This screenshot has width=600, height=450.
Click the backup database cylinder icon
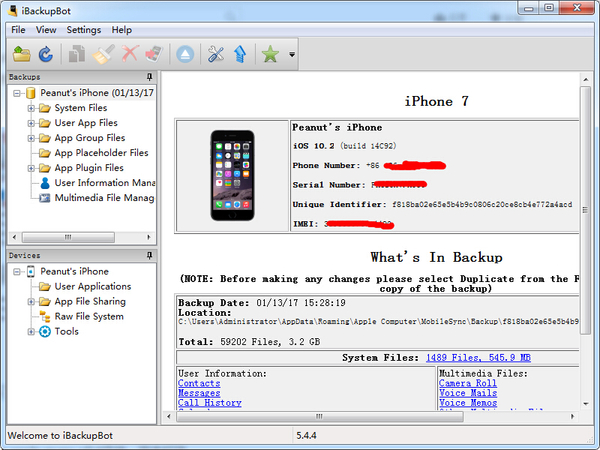(x=31, y=93)
